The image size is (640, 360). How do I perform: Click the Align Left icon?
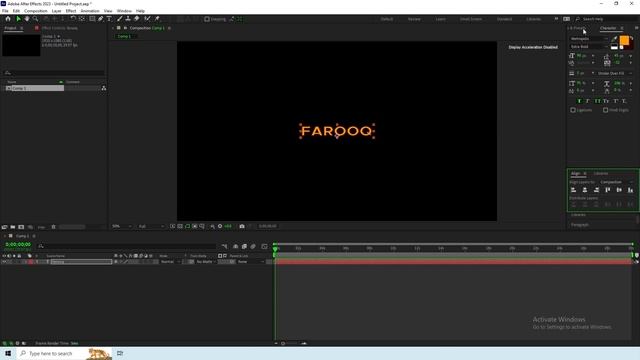tap(573, 190)
